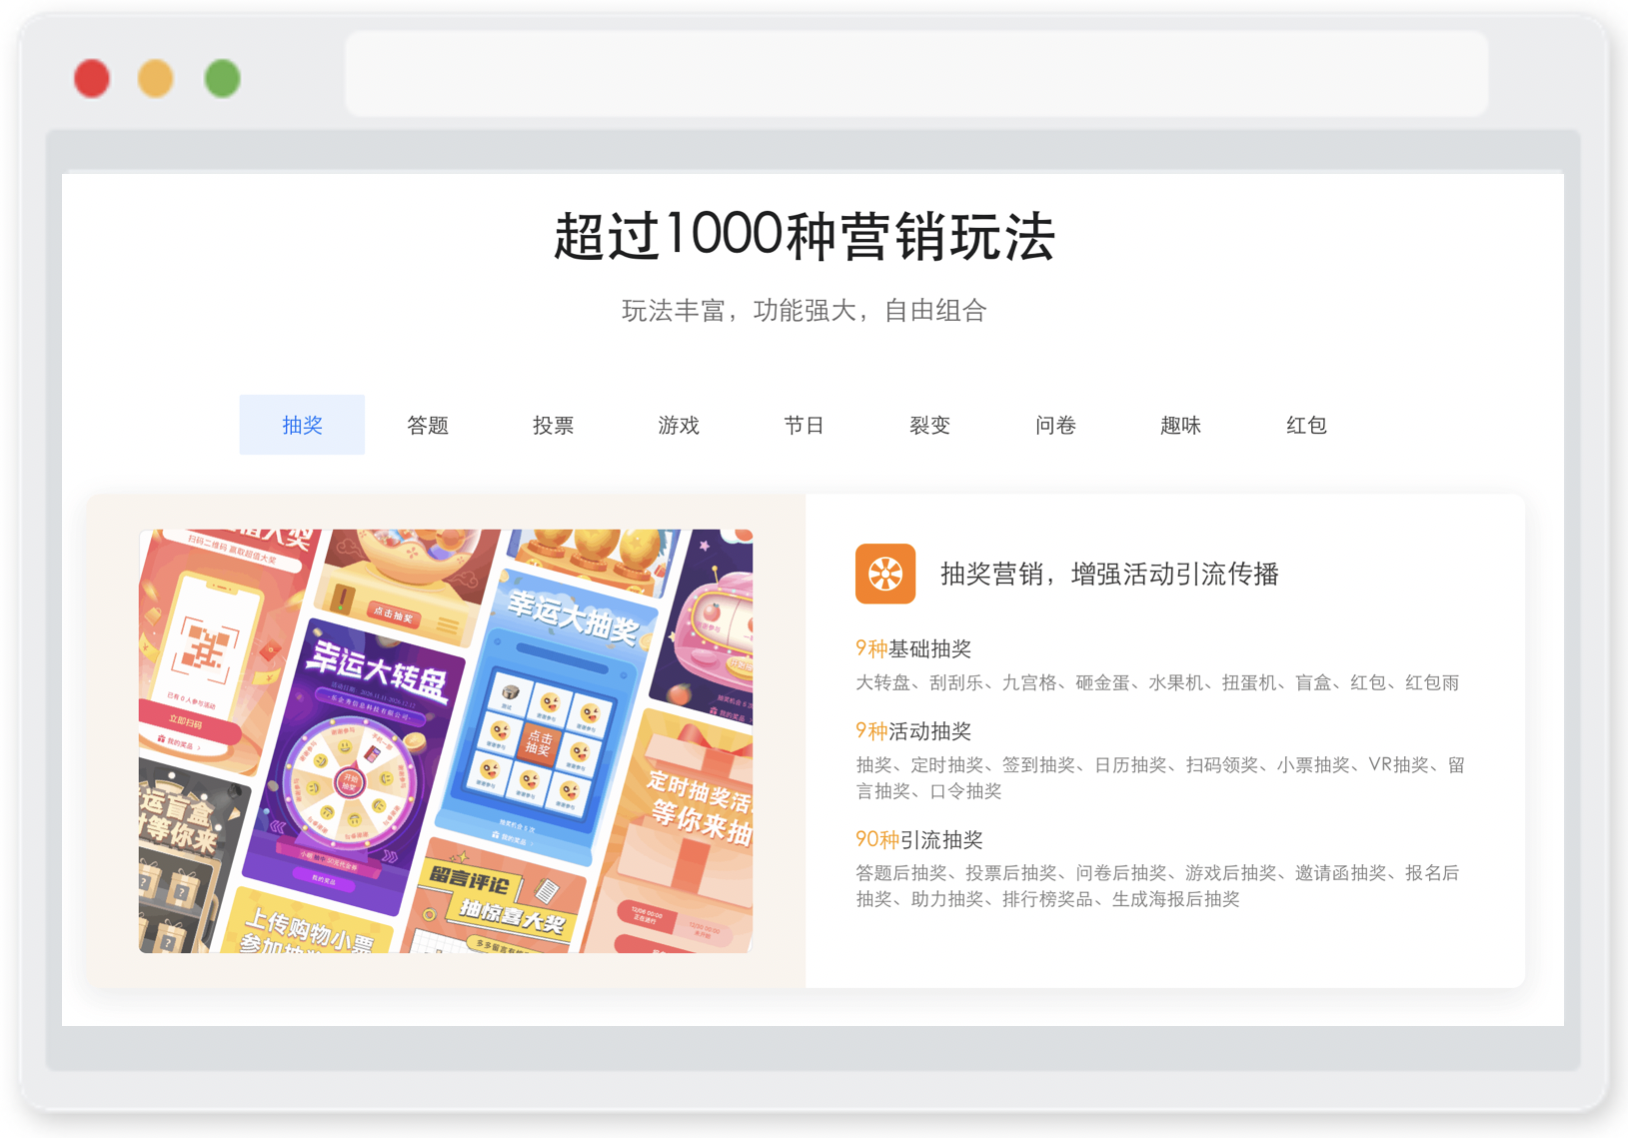
Task: Open the 趣味 tab
Action: [1181, 425]
